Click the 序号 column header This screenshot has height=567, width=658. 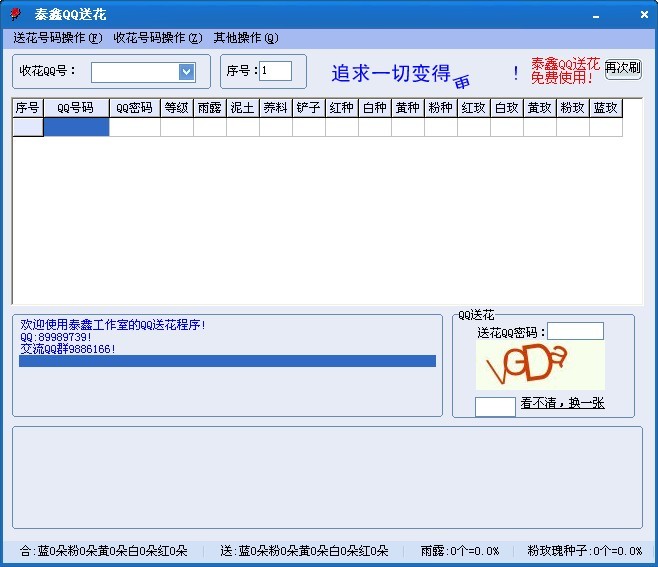(x=28, y=108)
